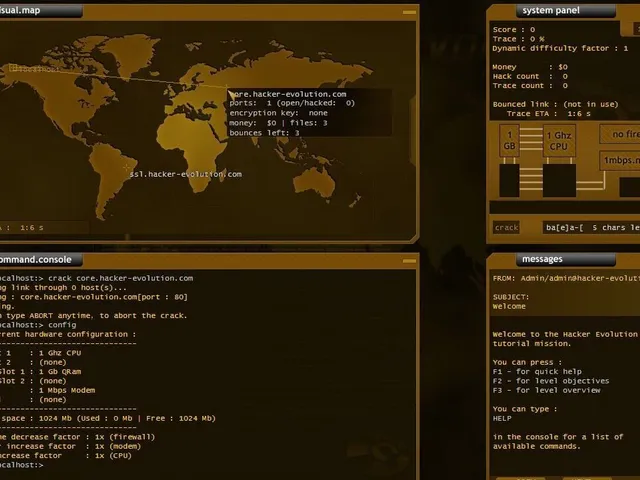Select the core.hacker-evolution.com server node on the map
Image resolution: width=640 pixels, height=480 pixels.
[227, 87]
